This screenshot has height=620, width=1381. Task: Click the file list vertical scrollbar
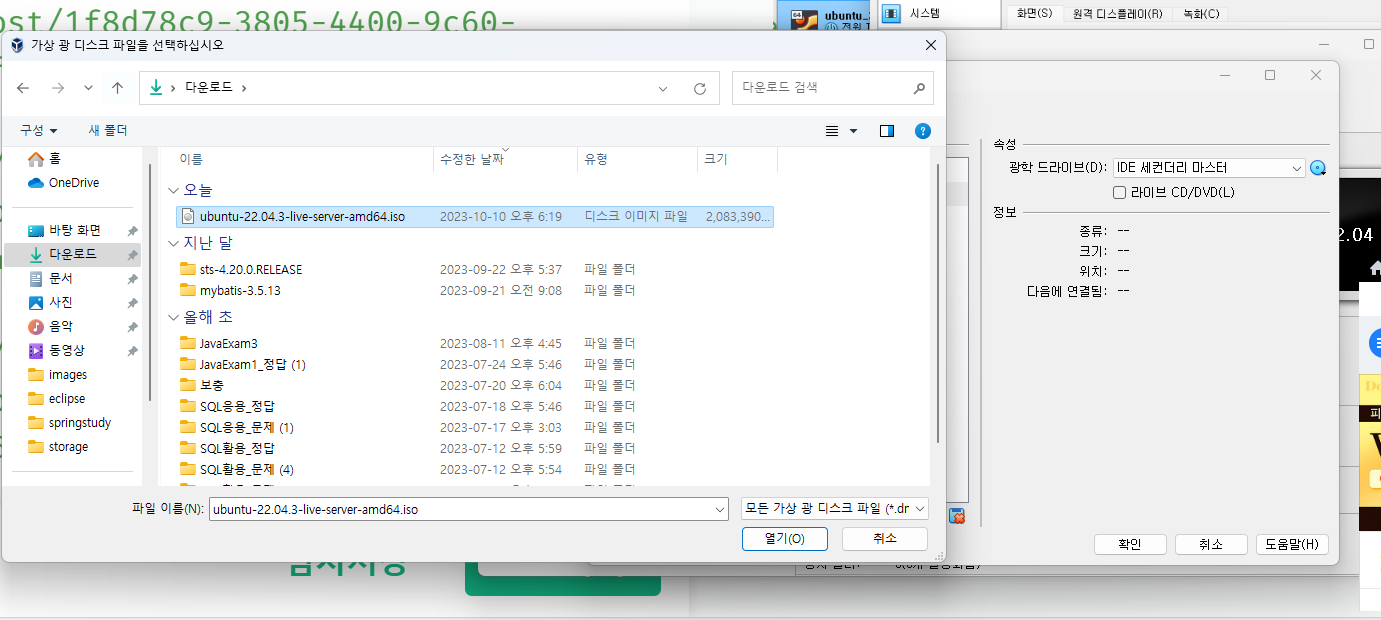click(937, 303)
